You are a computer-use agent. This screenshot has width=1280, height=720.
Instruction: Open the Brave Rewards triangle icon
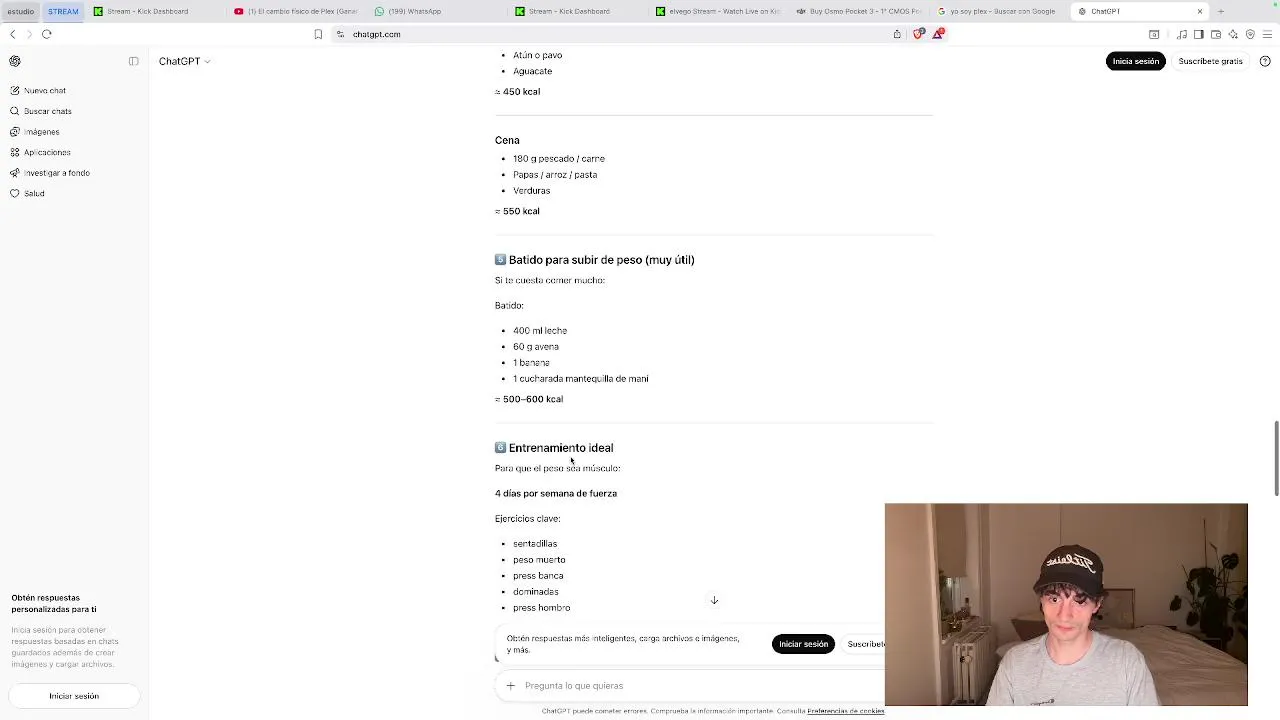938,34
